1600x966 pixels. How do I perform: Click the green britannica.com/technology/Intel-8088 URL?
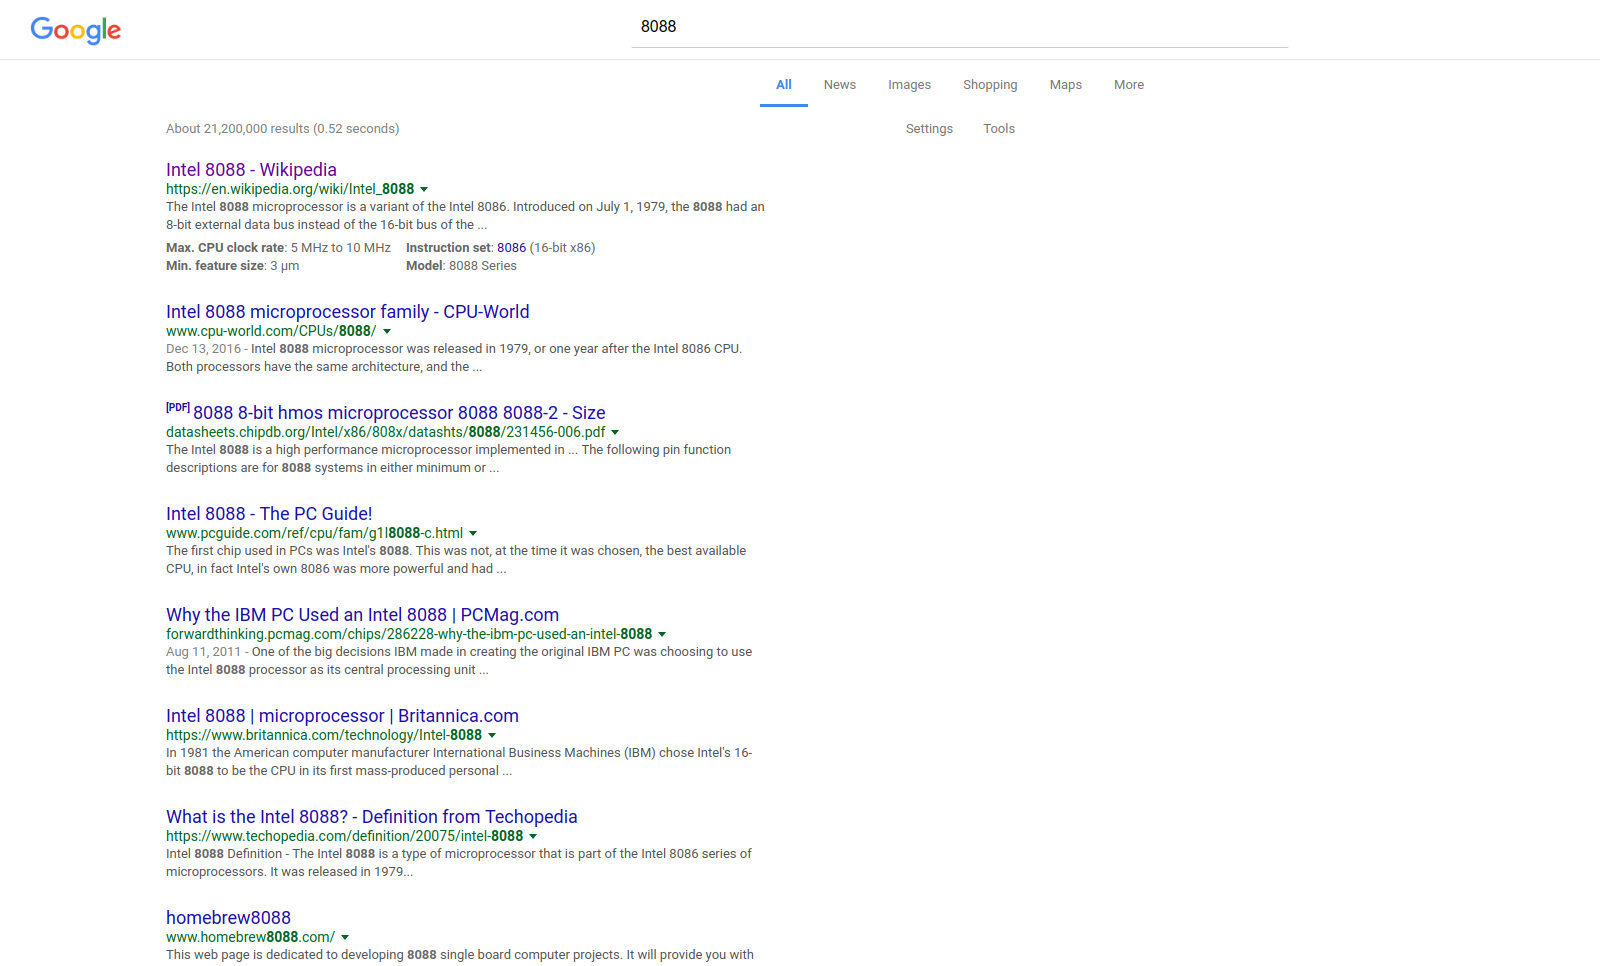click(324, 735)
